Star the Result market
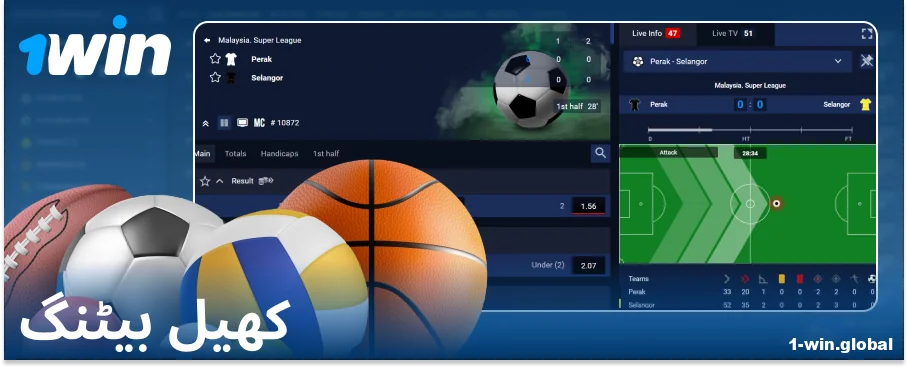Screen dimensions: 908x368 coord(204,181)
